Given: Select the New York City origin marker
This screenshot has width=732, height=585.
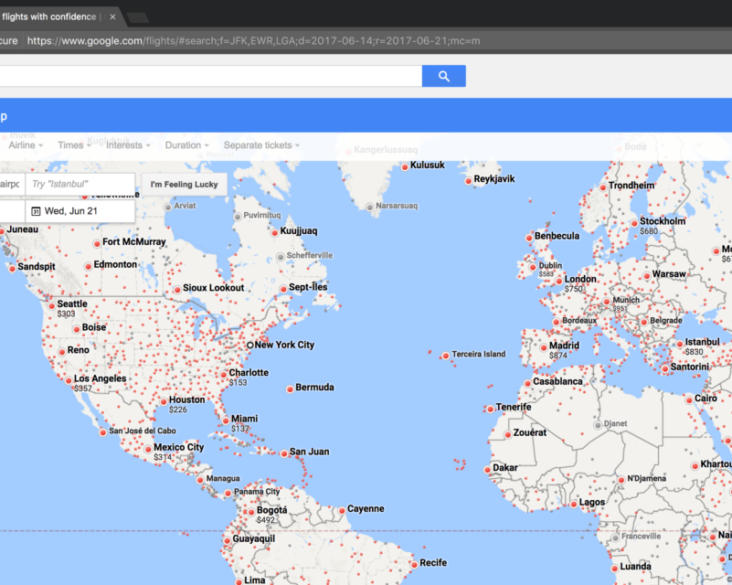Looking at the screenshot, I should [x=250, y=345].
